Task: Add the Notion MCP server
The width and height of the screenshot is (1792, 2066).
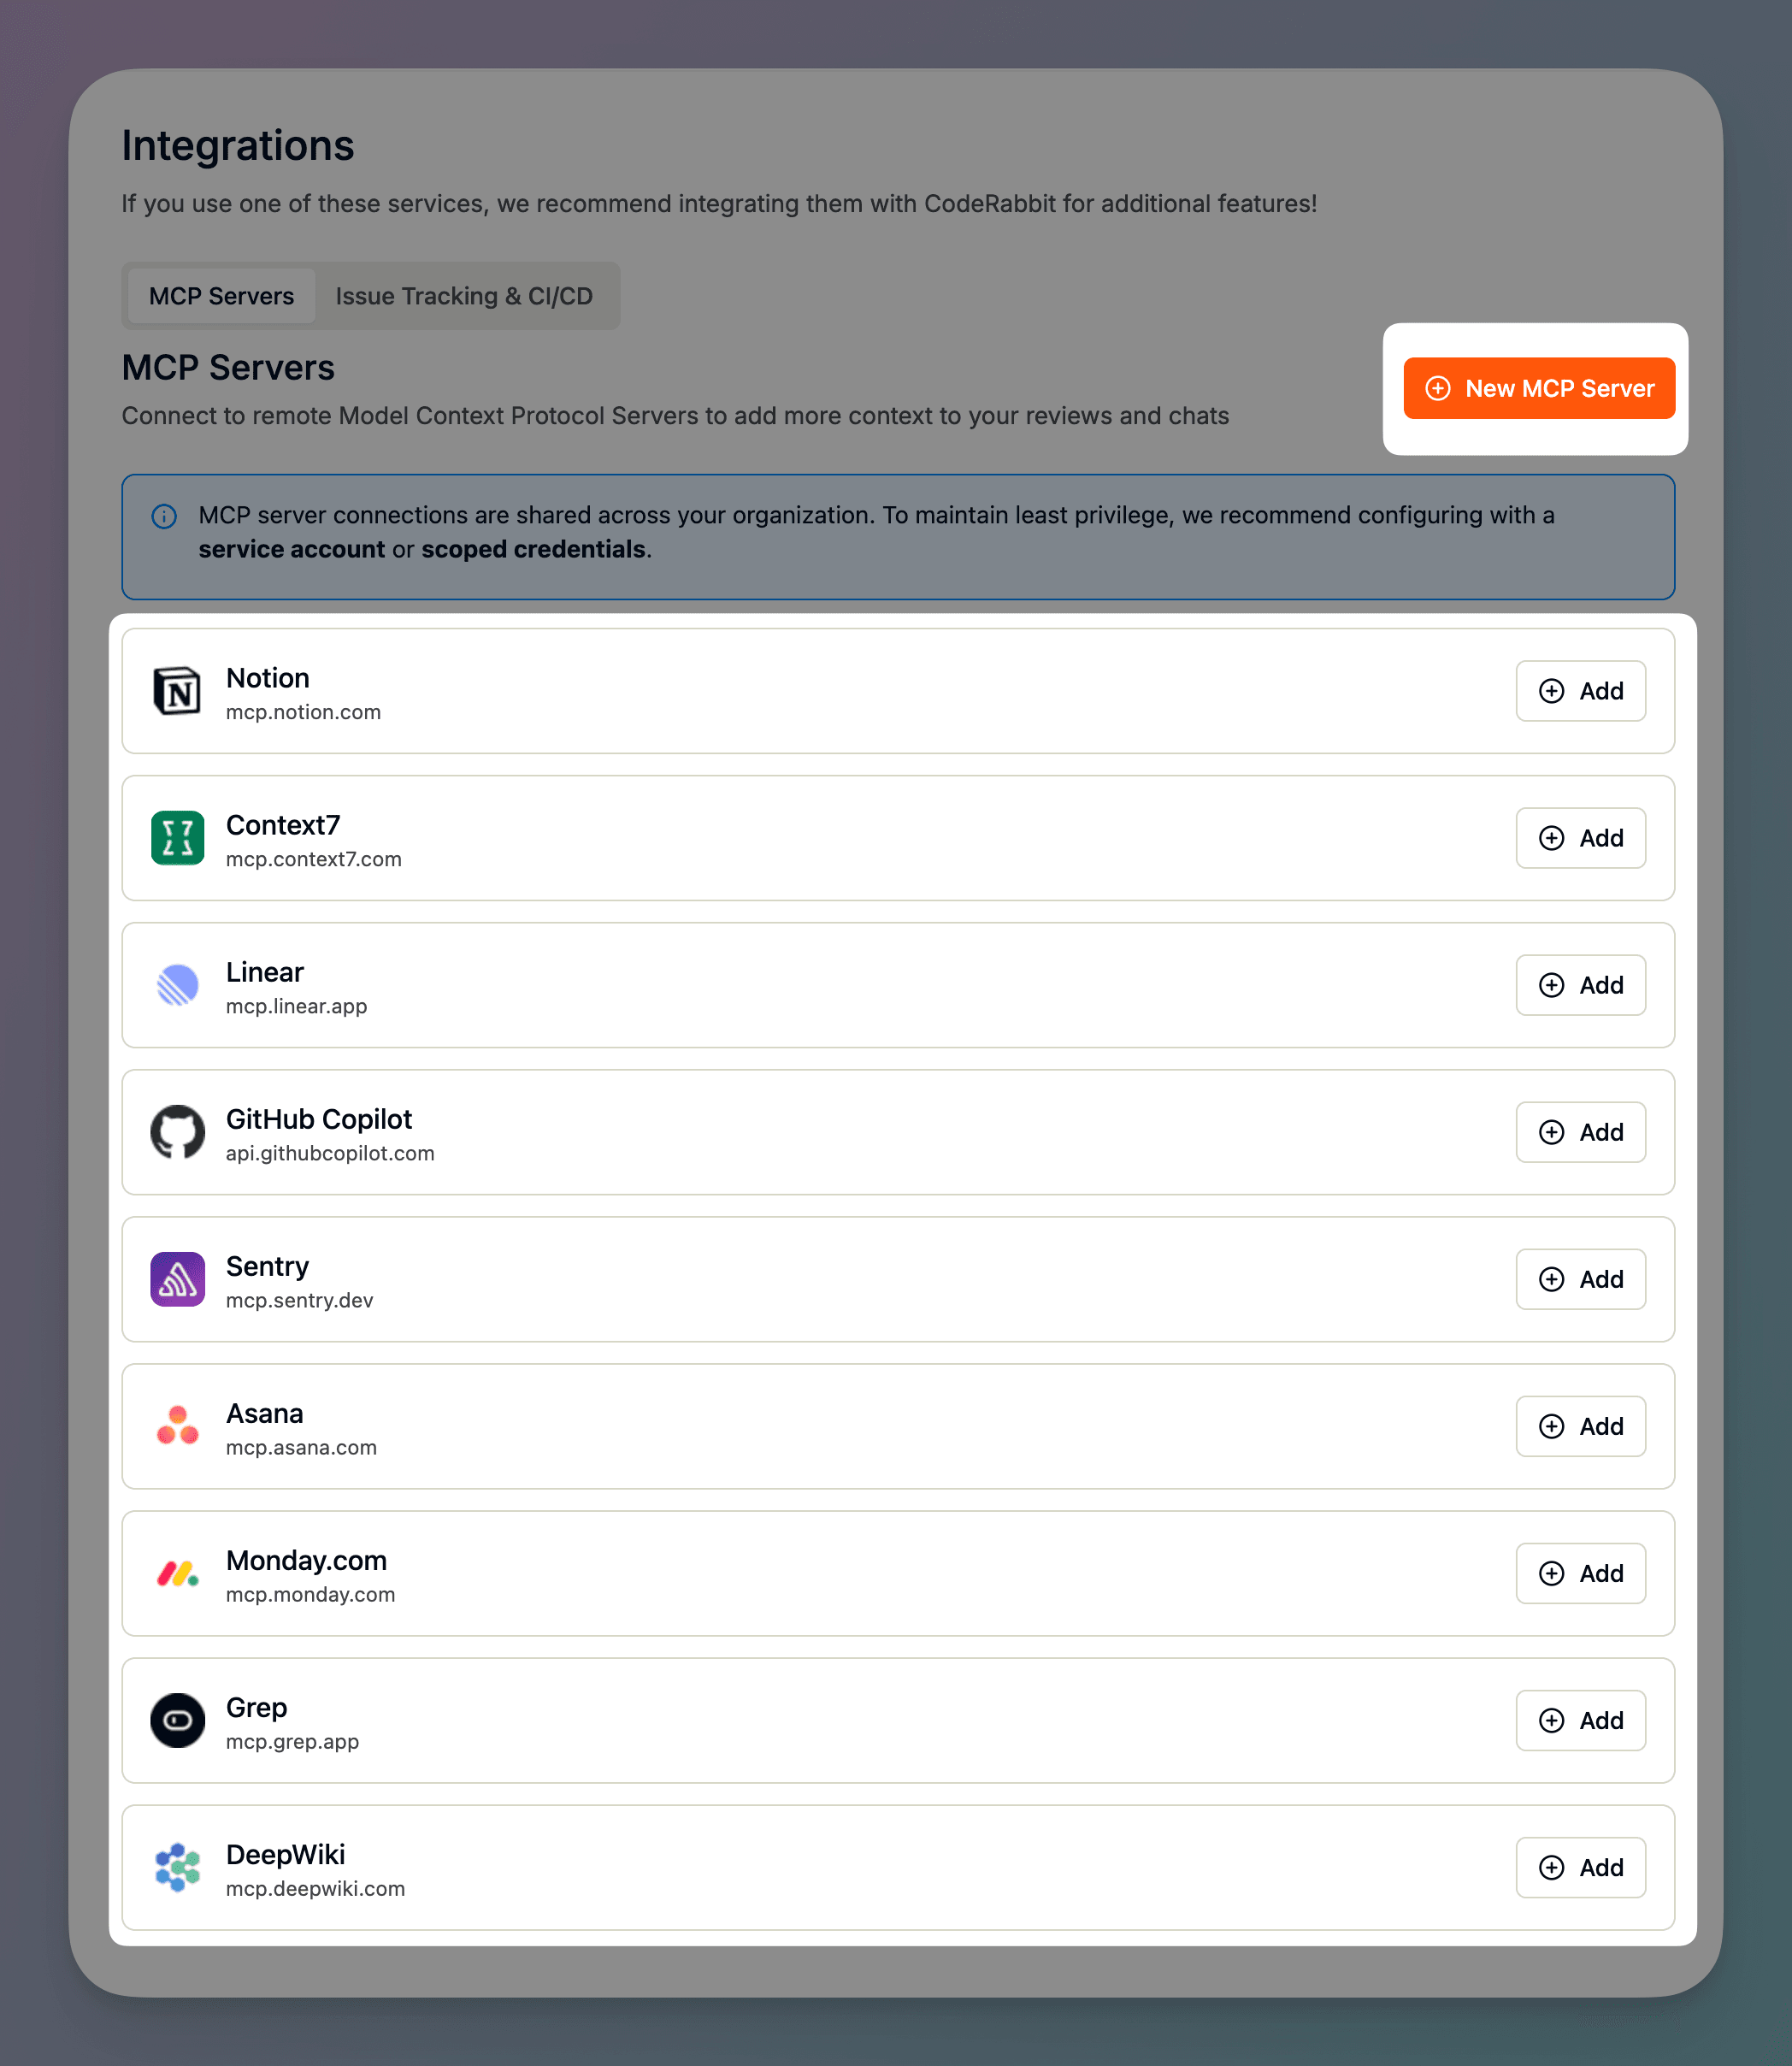Action: [x=1580, y=691]
